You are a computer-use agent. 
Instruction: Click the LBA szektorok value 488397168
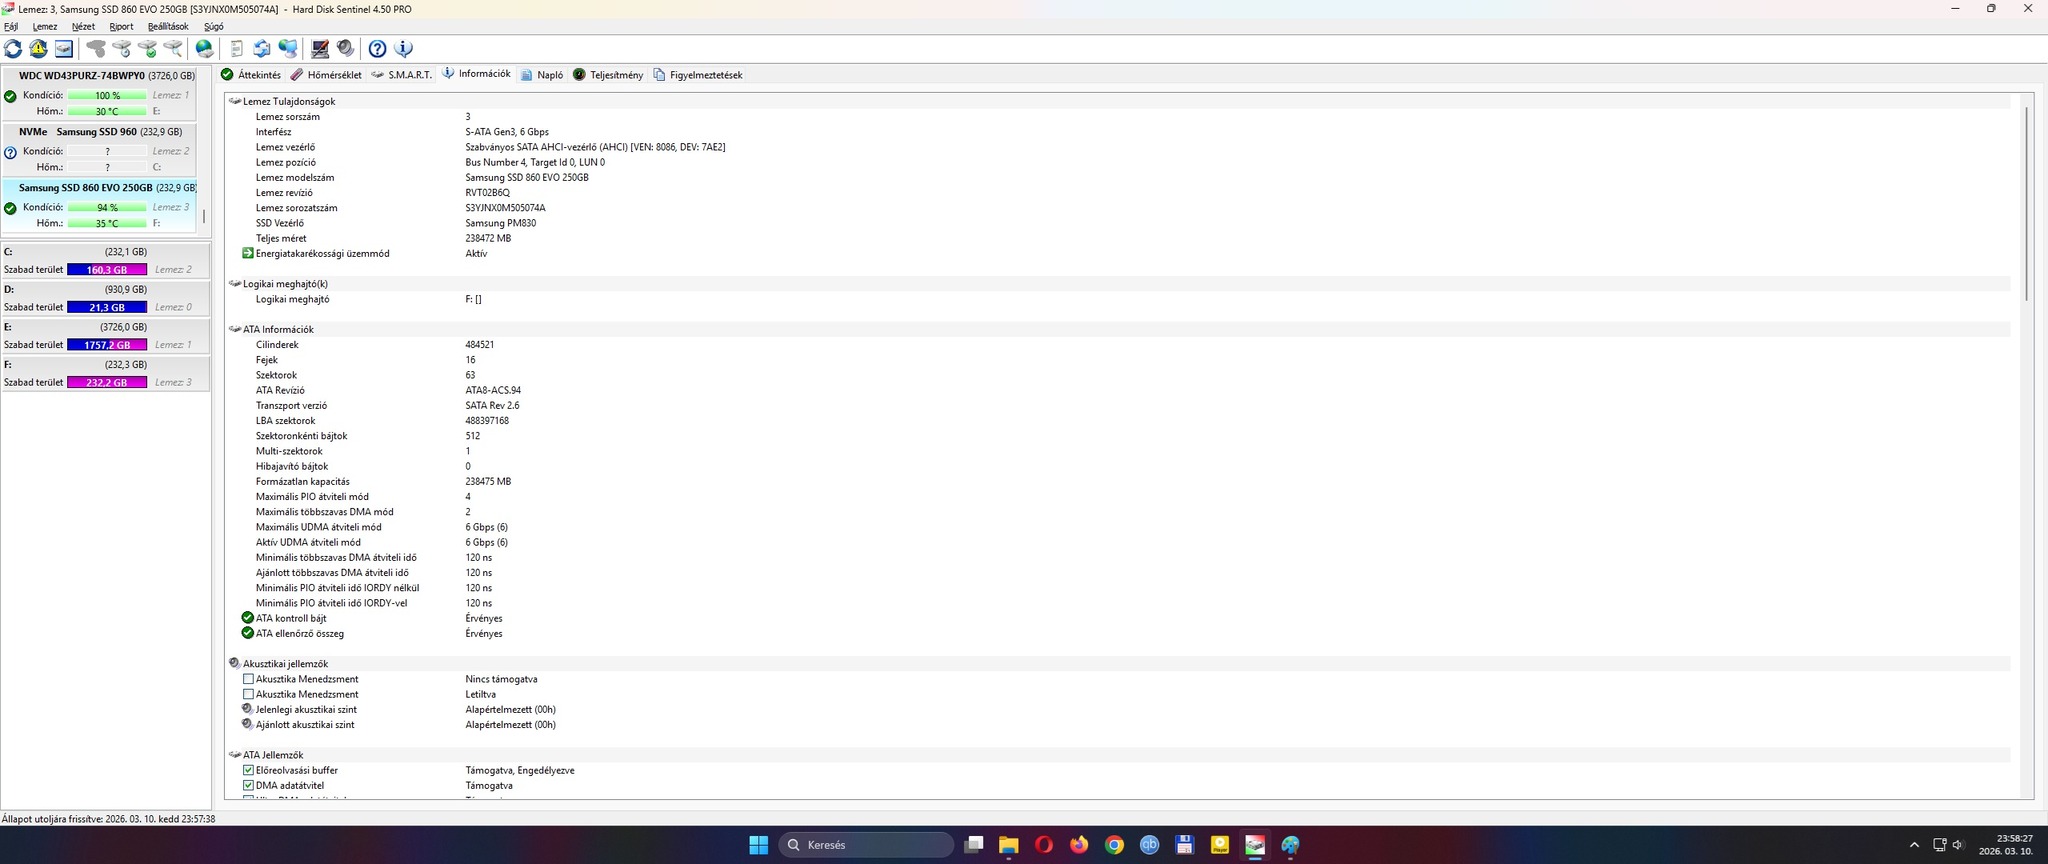pyautogui.click(x=487, y=421)
